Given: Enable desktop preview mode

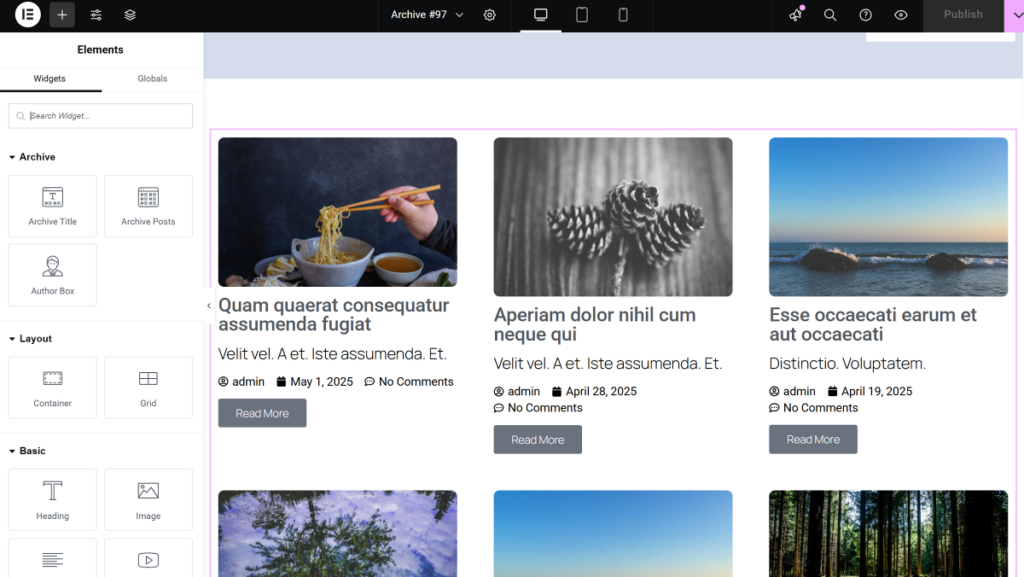Looking at the screenshot, I should tap(541, 15).
